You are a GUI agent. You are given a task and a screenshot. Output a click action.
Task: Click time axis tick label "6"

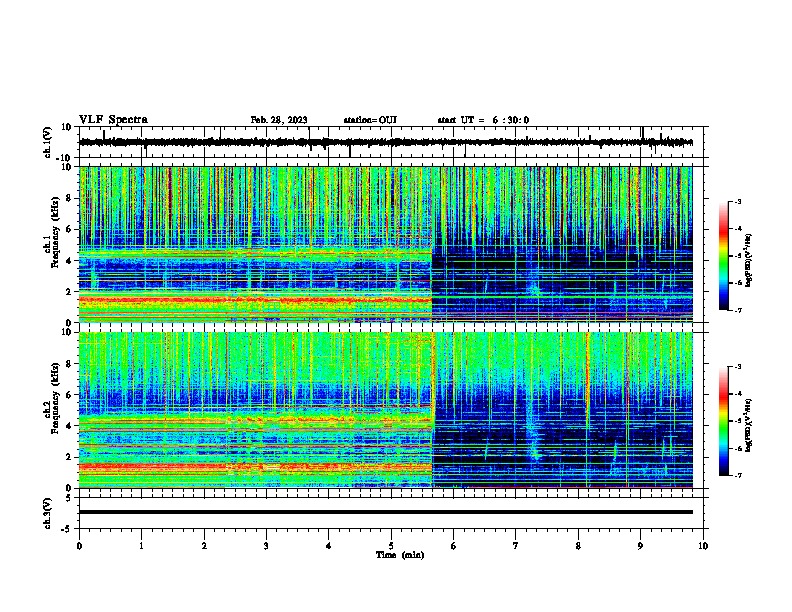pos(454,546)
